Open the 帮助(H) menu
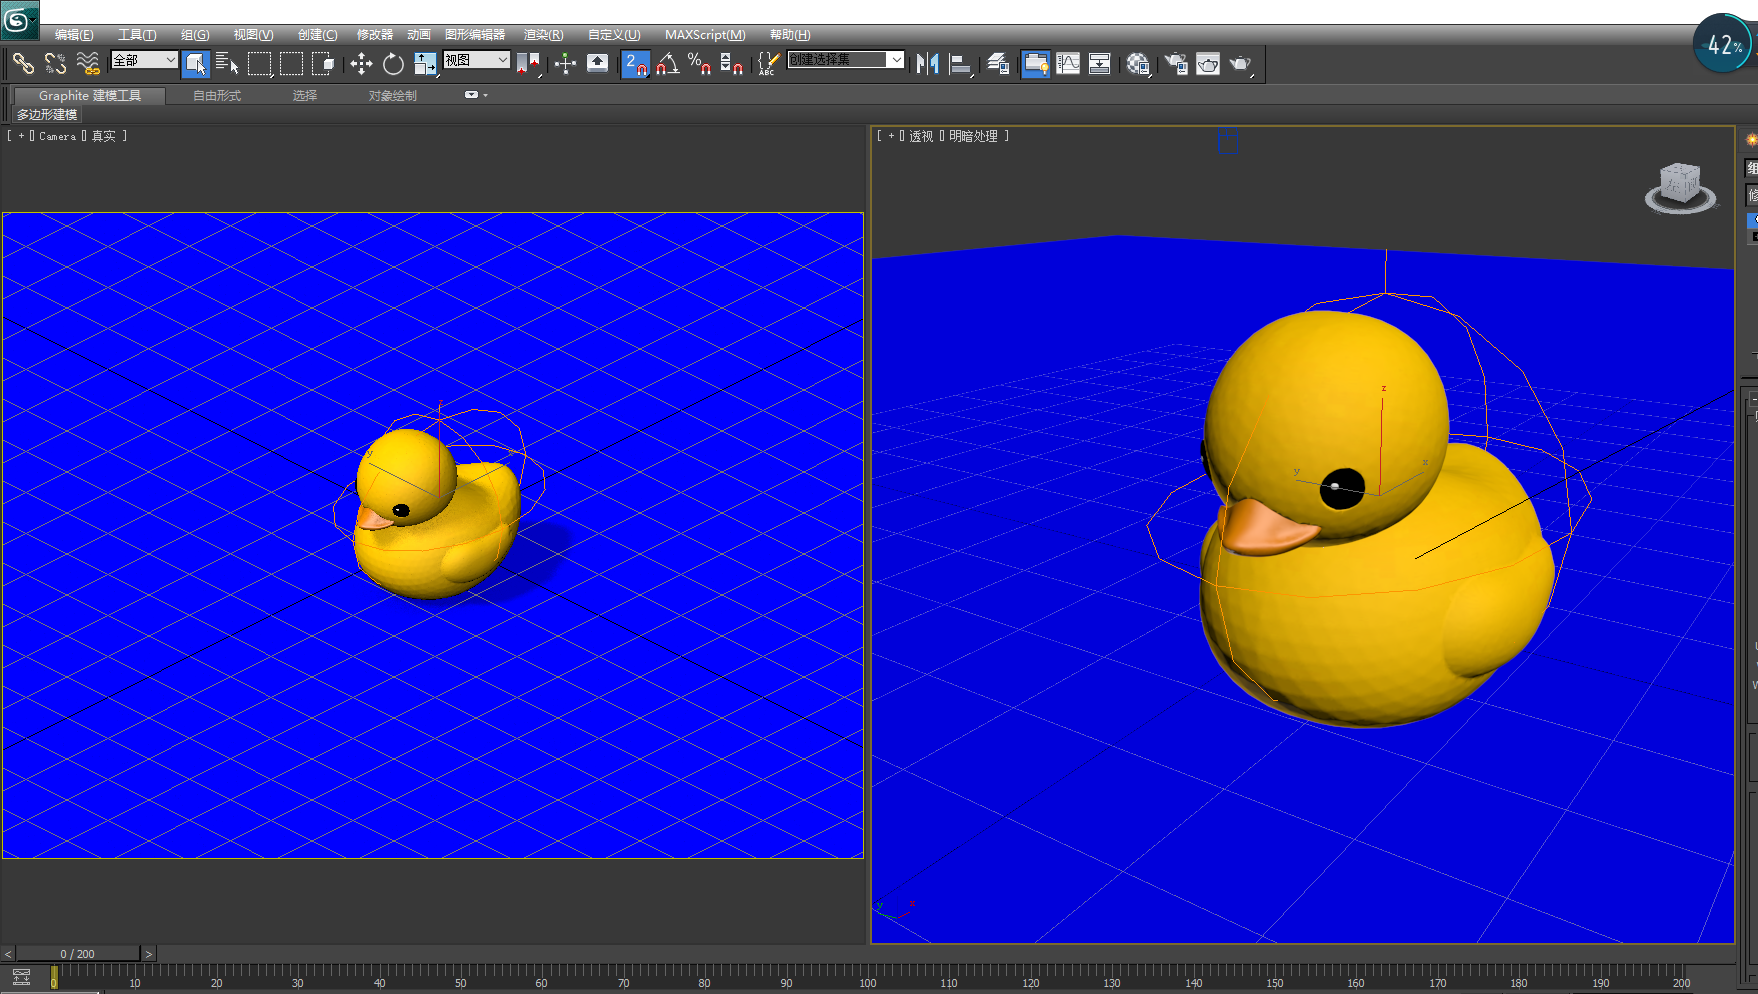 click(790, 35)
